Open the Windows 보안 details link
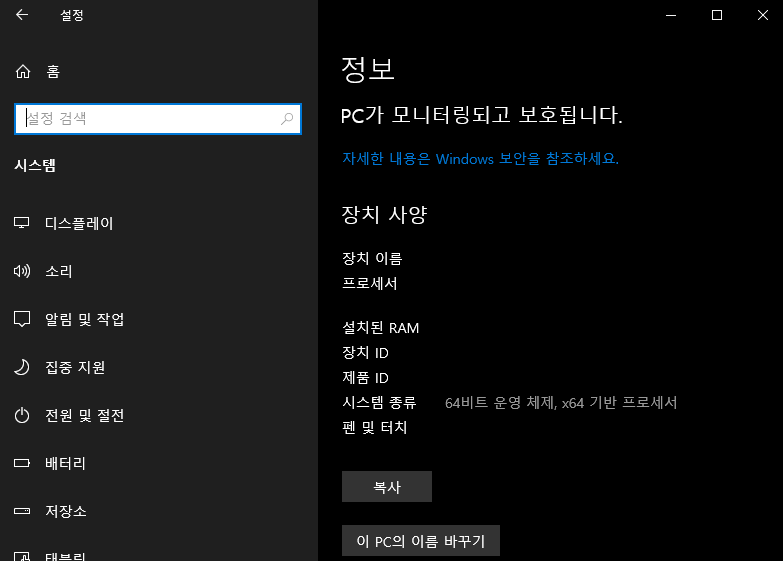The image size is (783, 561). (x=480, y=159)
